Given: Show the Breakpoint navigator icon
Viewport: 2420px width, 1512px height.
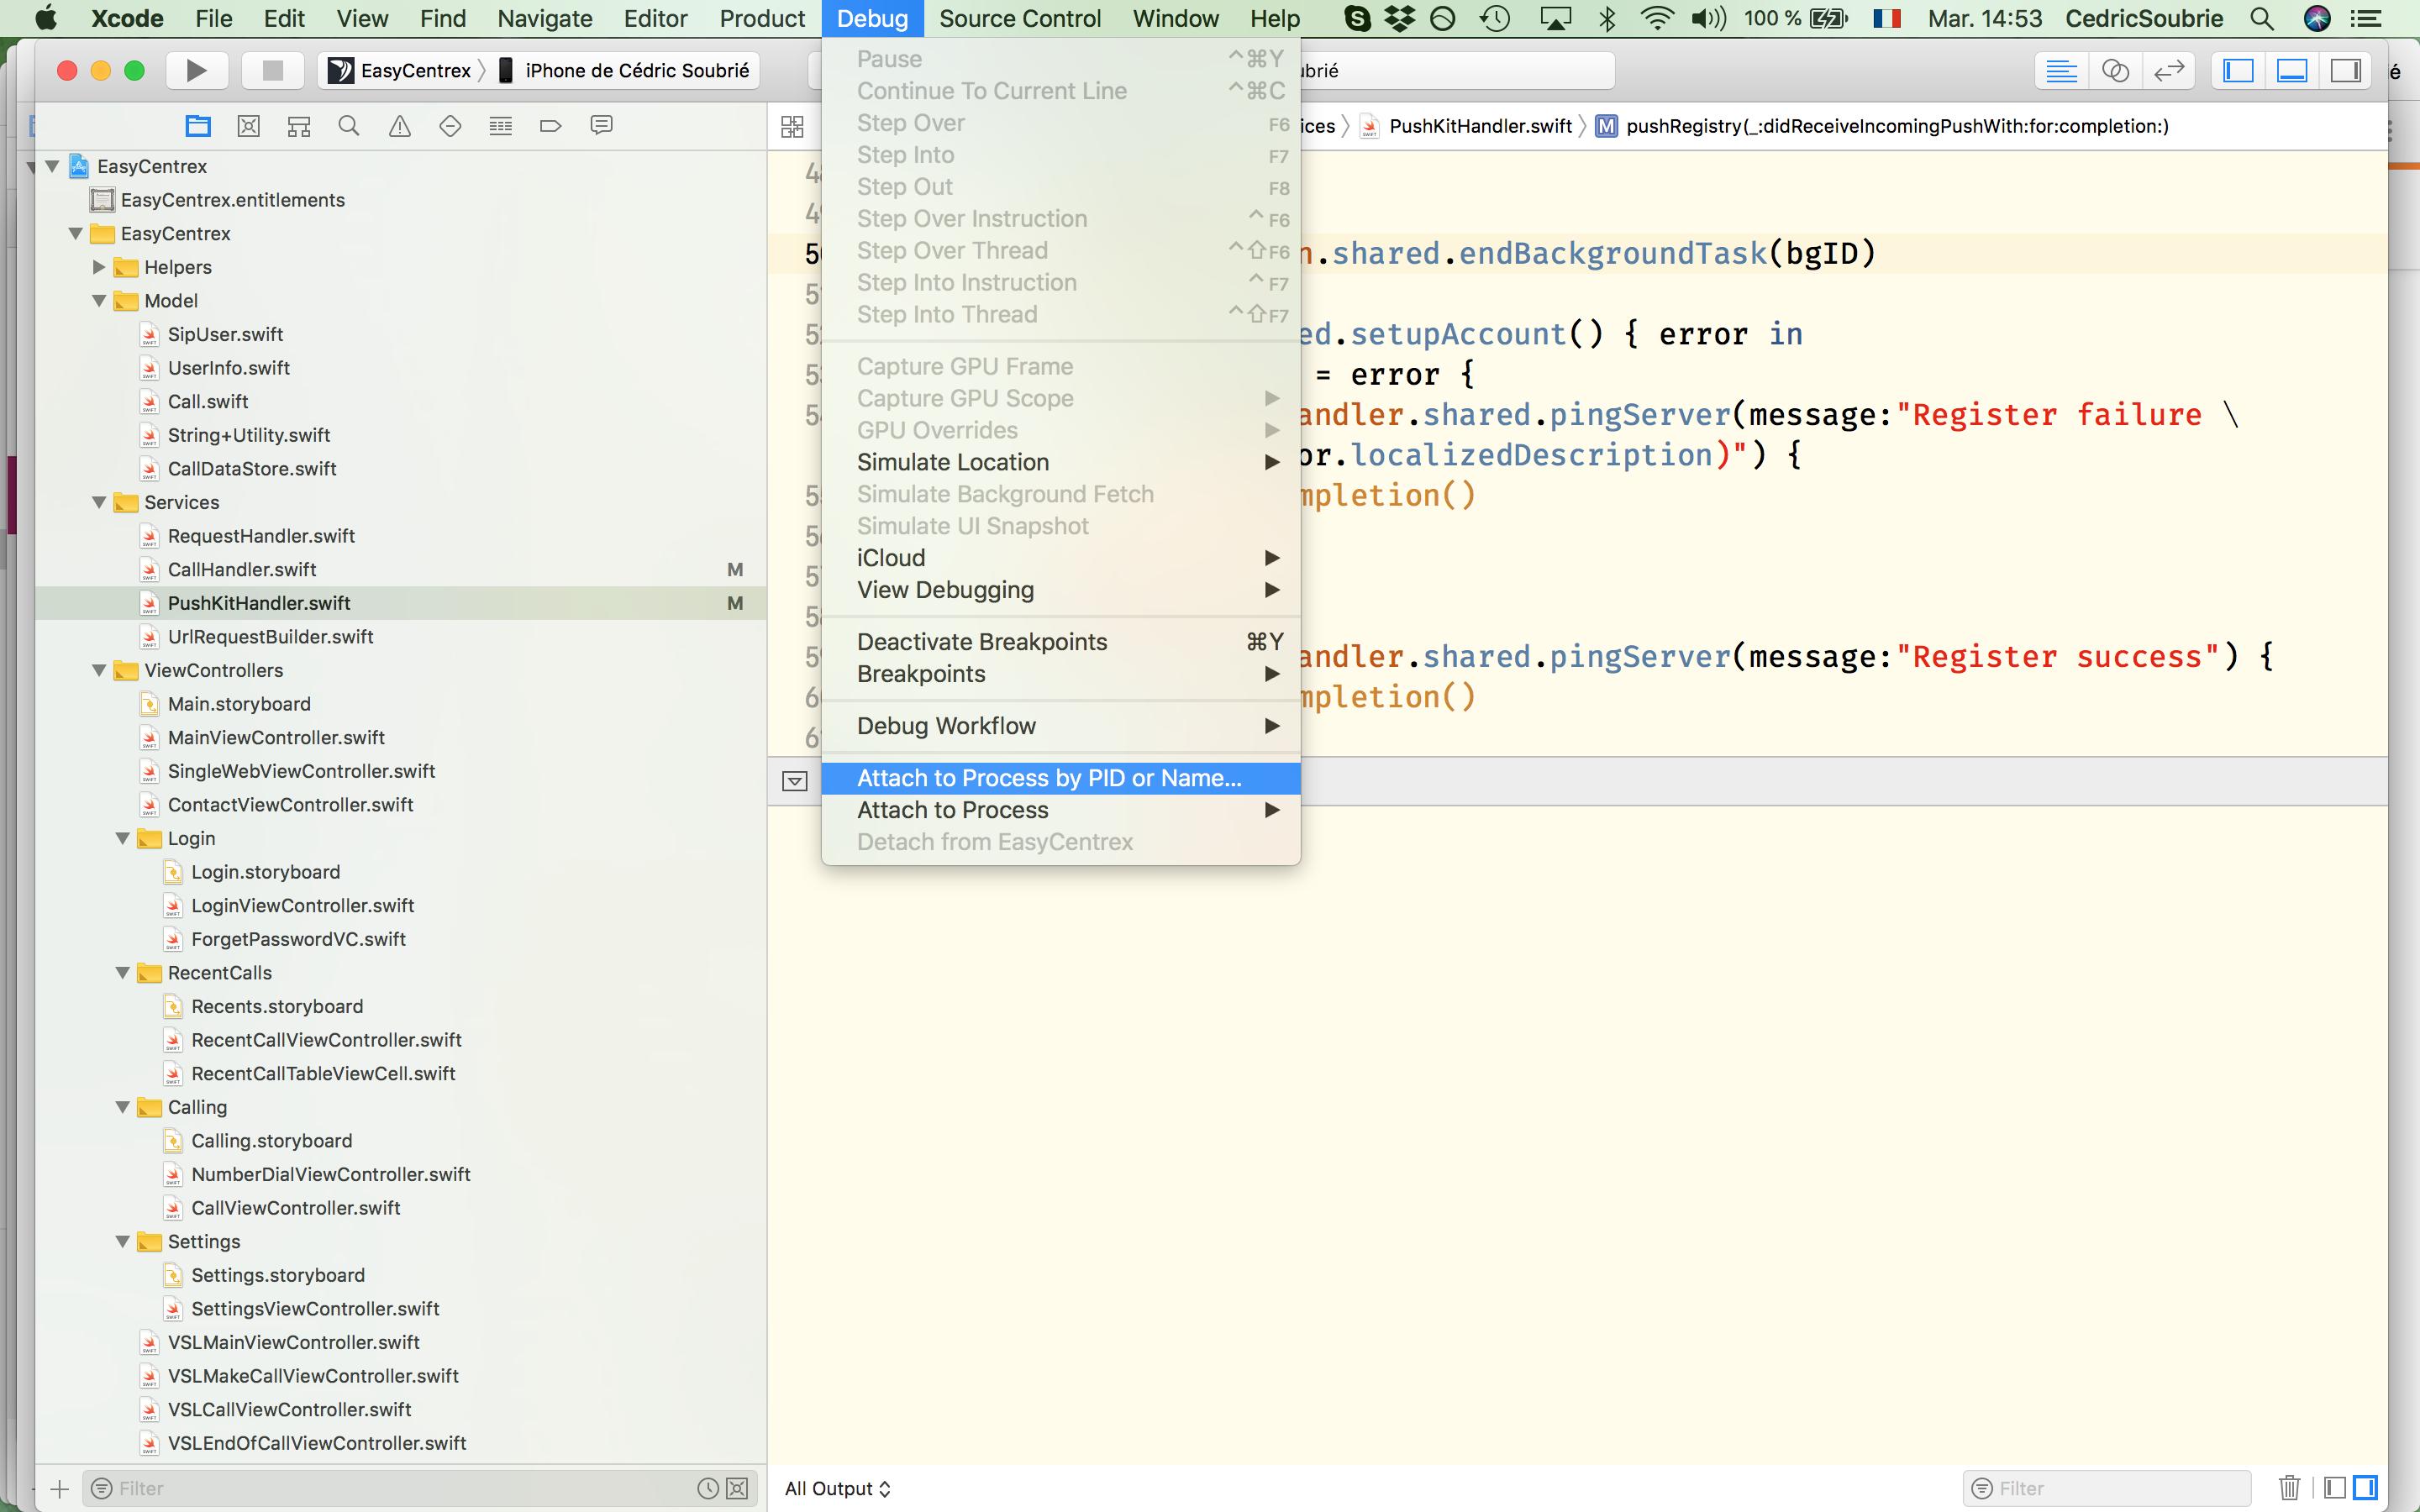Looking at the screenshot, I should pyautogui.click(x=550, y=126).
